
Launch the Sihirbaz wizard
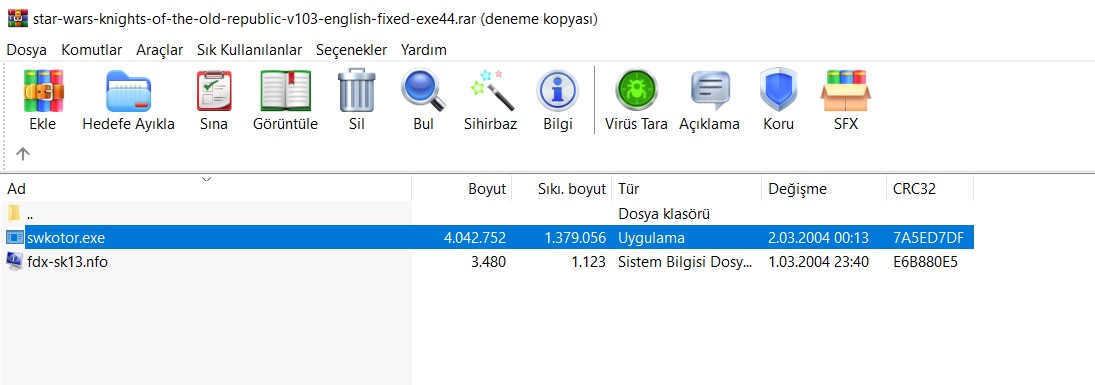[490, 91]
